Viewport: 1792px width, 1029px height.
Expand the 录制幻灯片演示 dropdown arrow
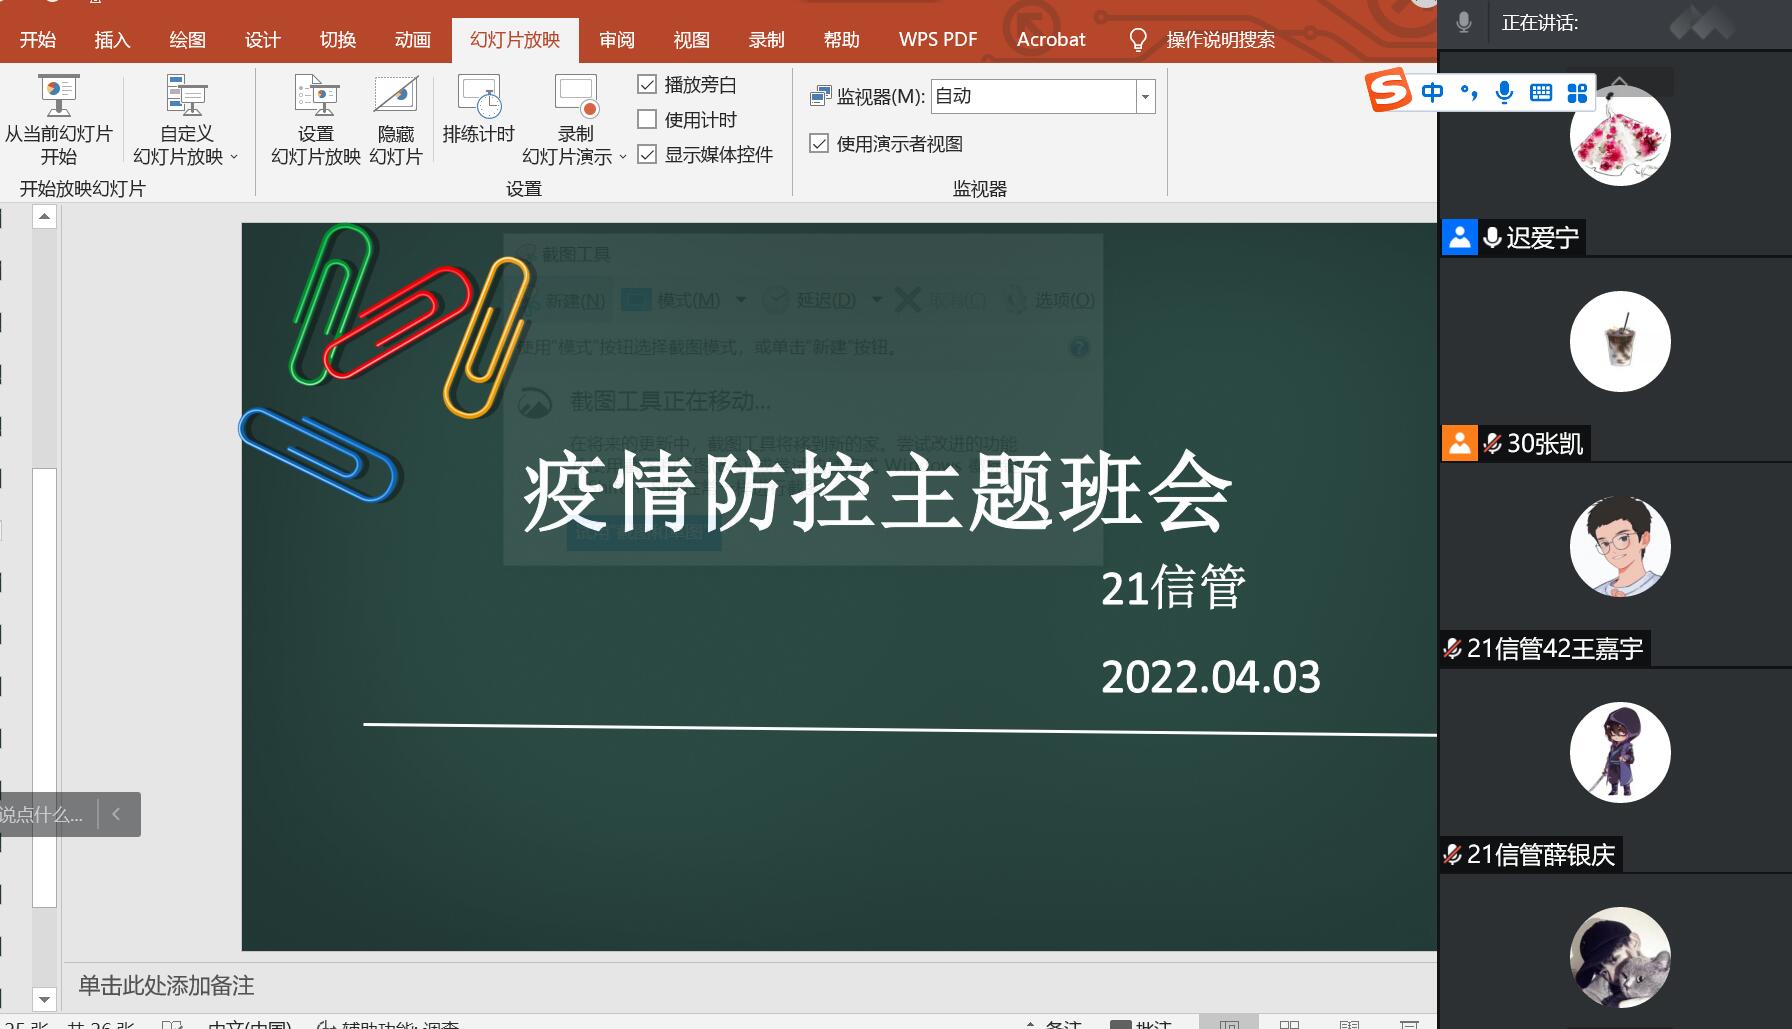point(622,157)
